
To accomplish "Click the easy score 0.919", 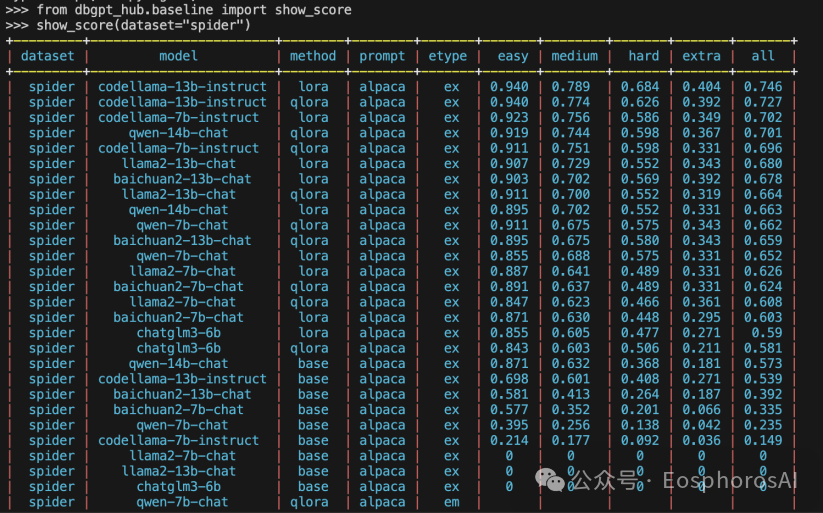I will click(509, 132).
